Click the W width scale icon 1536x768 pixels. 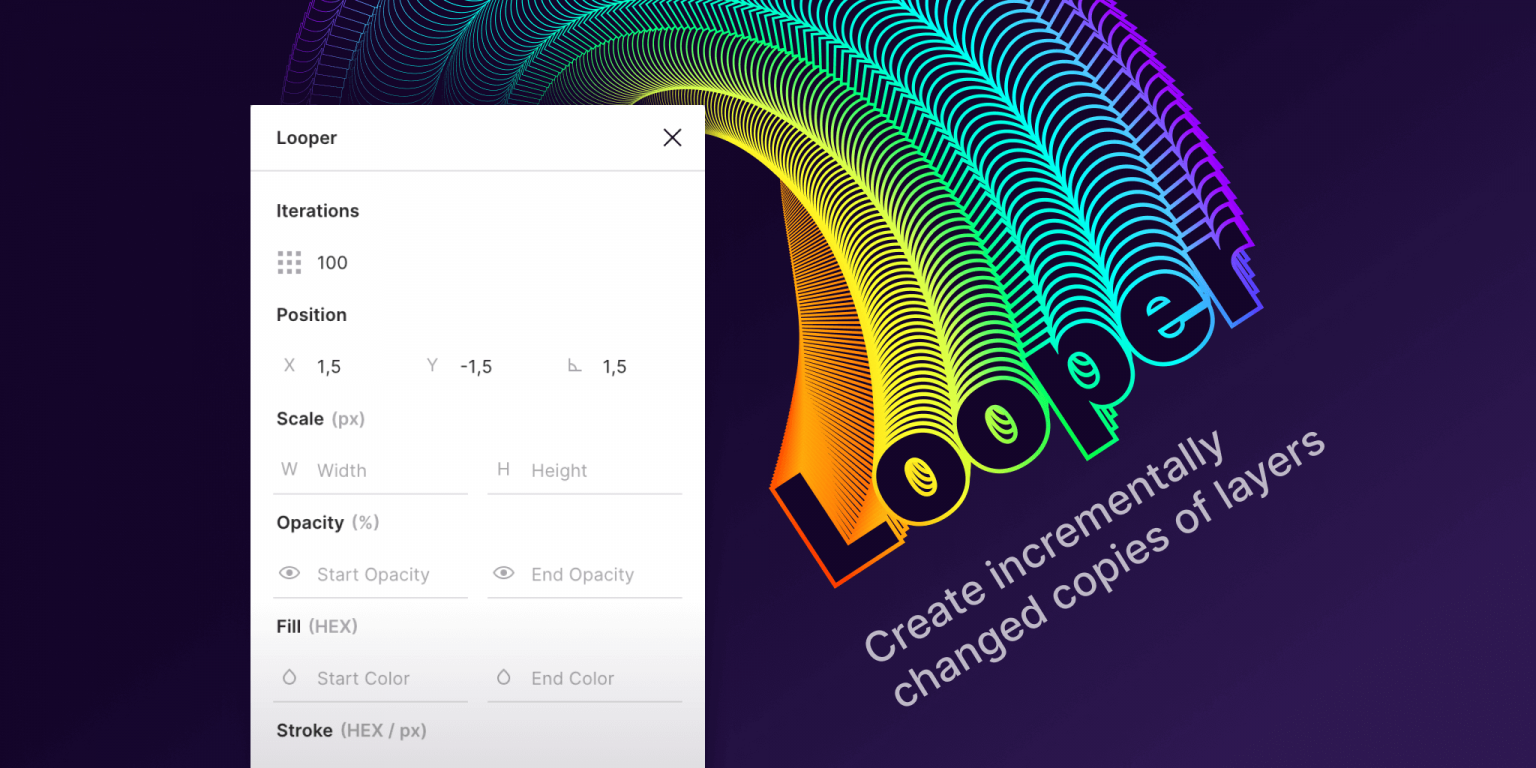tap(289, 469)
